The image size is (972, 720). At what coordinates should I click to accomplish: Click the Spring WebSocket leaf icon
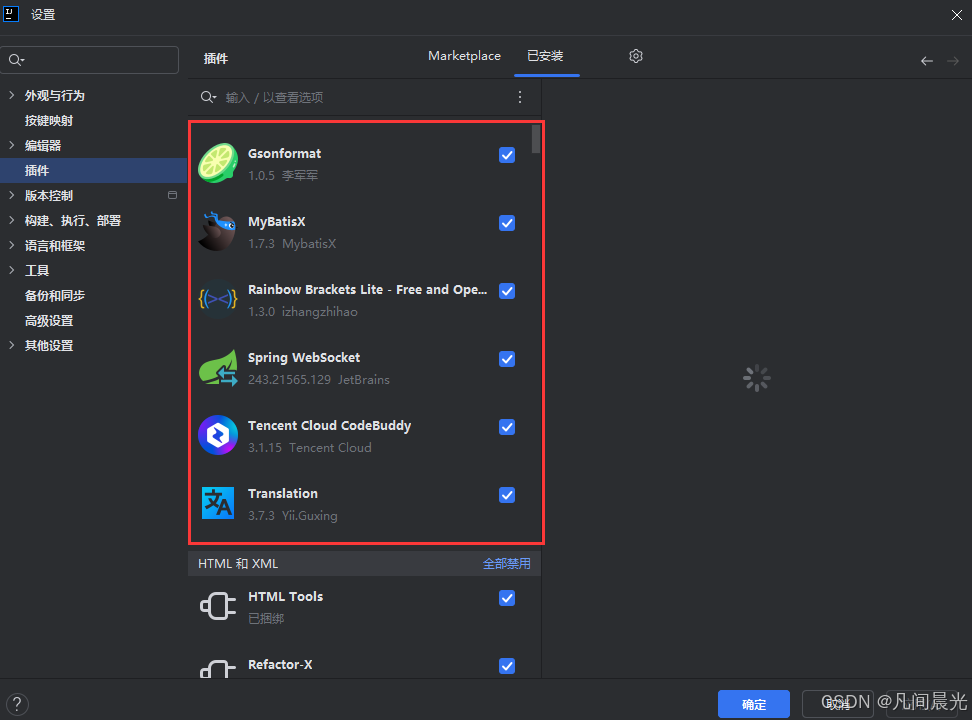(x=218, y=368)
